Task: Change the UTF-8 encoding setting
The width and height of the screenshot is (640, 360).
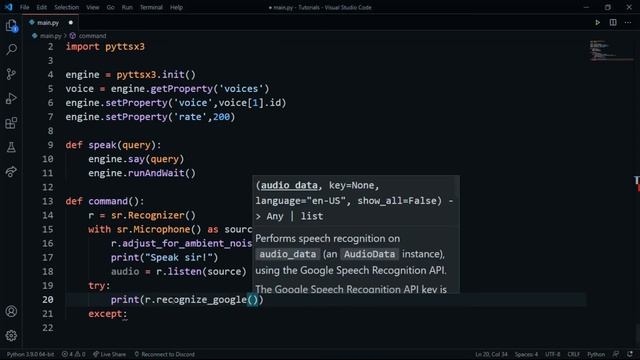Action: [553, 354]
